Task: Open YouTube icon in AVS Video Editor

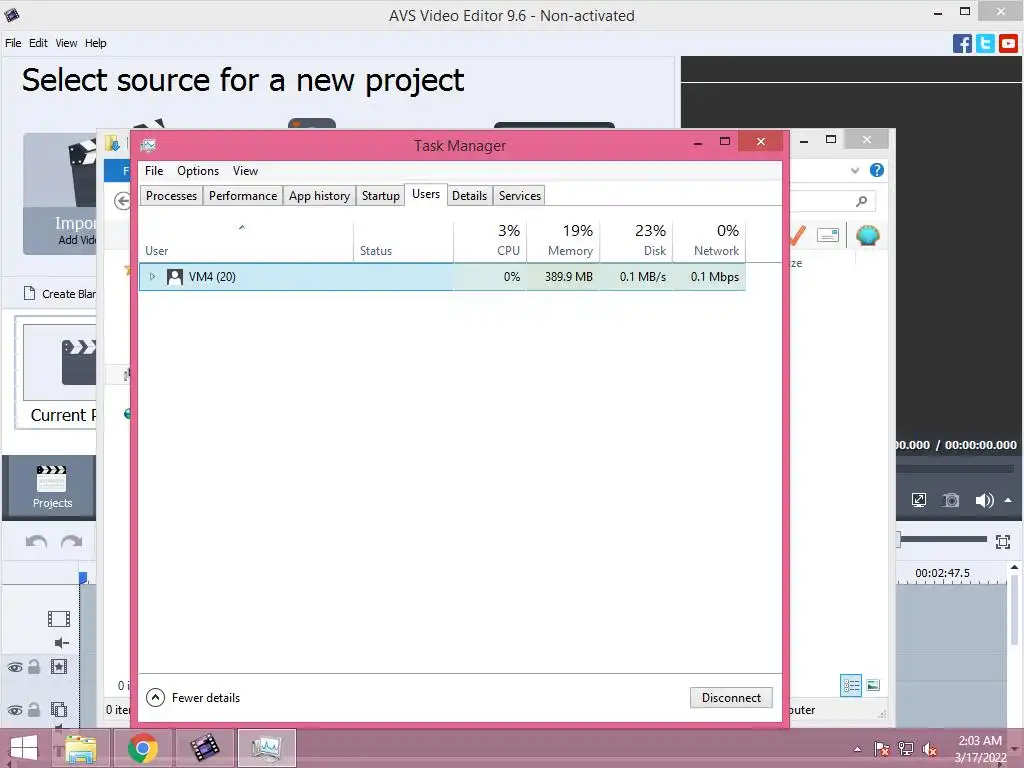Action: pos(1008,44)
